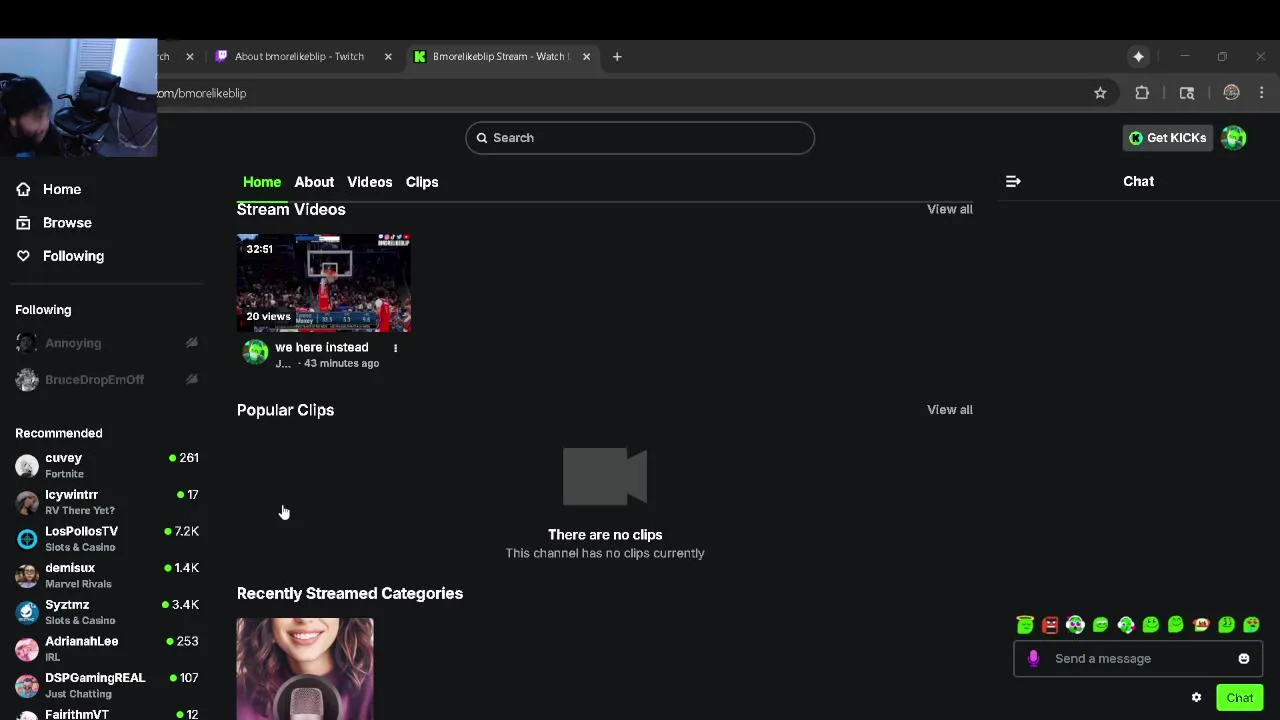Switch to the About channel tab
1280x720 pixels.
point(314,182)
